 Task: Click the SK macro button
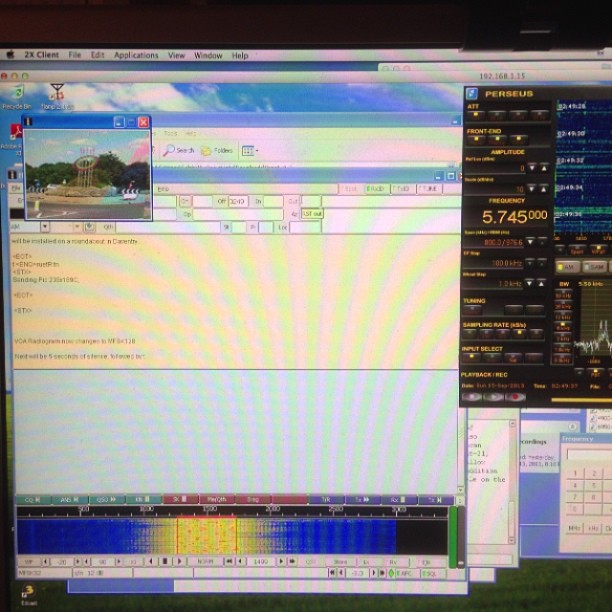180,500
